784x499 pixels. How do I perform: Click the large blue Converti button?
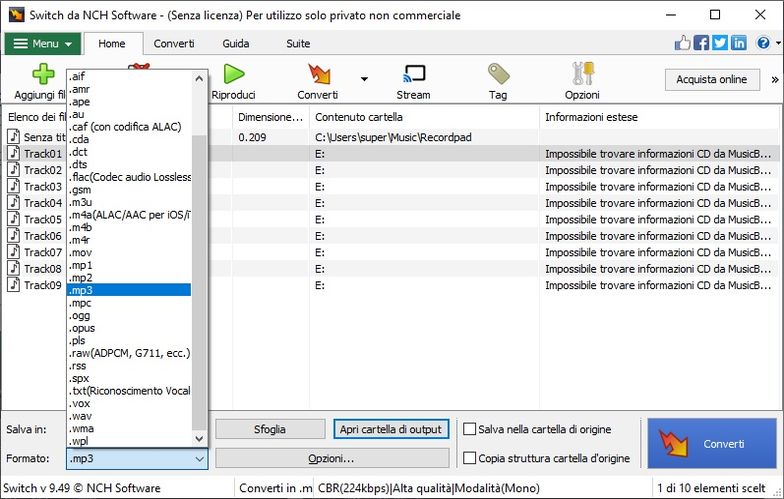click(712, 444)
